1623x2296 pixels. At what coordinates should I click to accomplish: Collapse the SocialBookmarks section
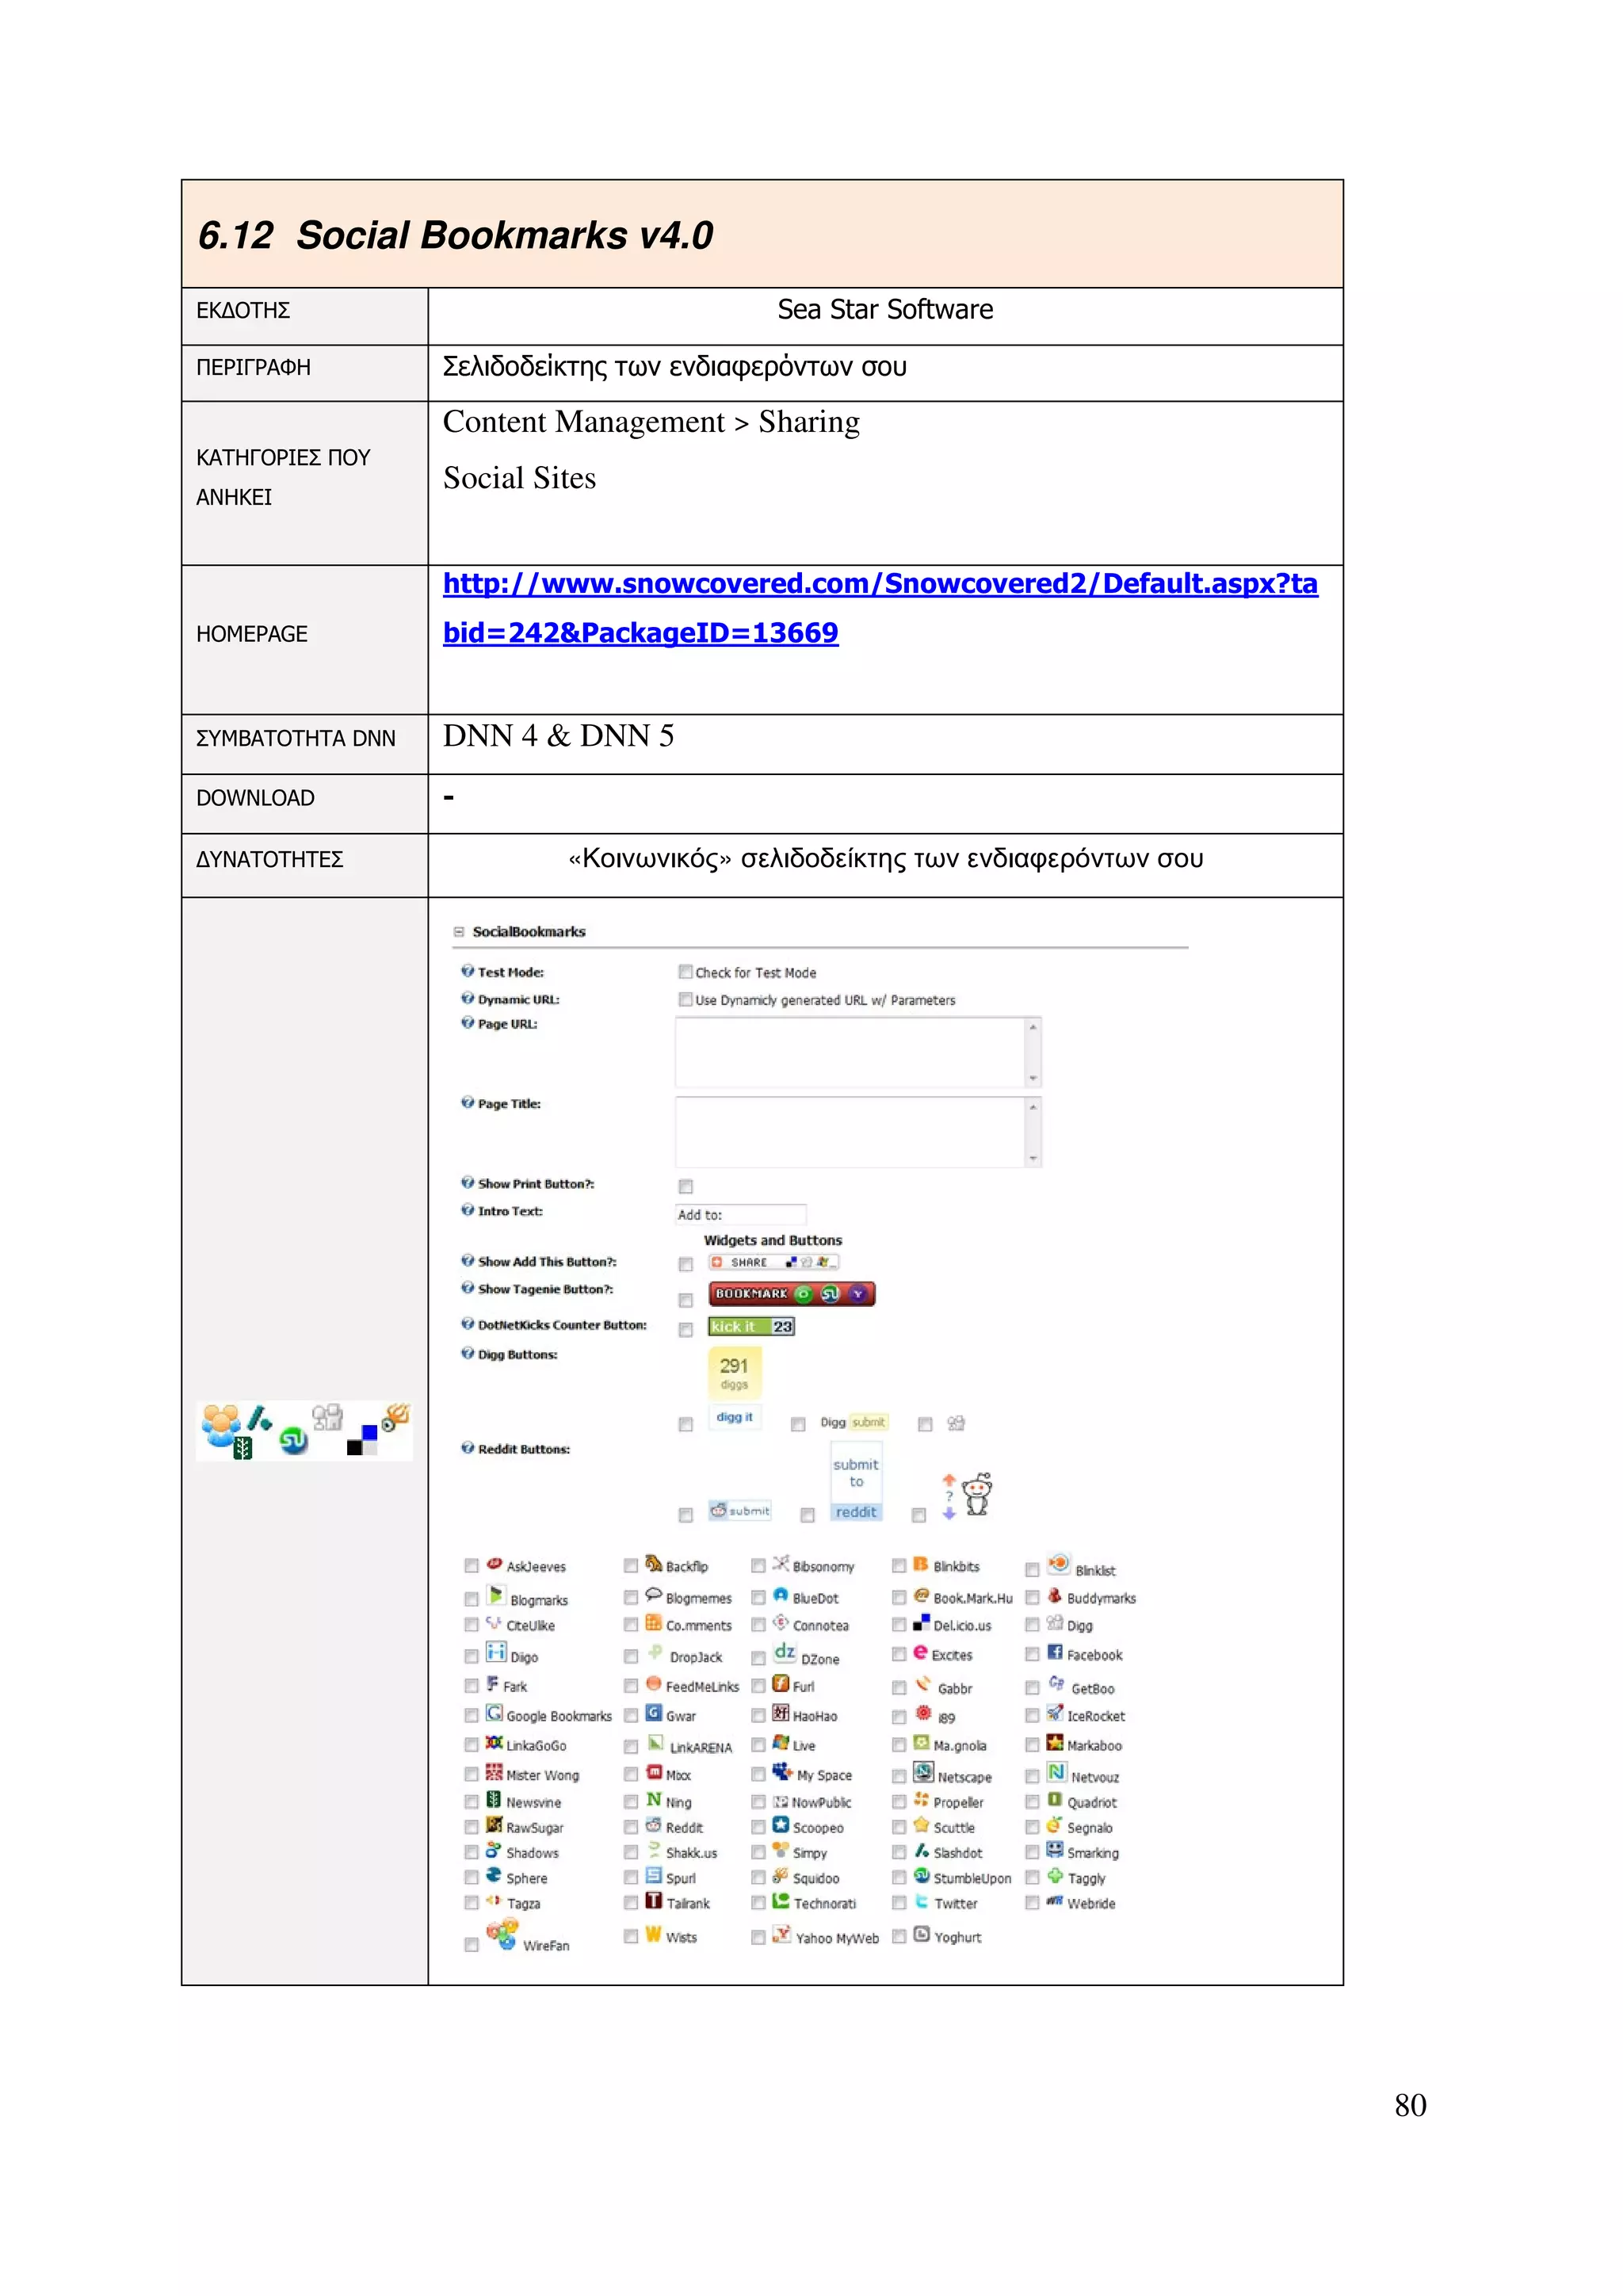point(459,931)
